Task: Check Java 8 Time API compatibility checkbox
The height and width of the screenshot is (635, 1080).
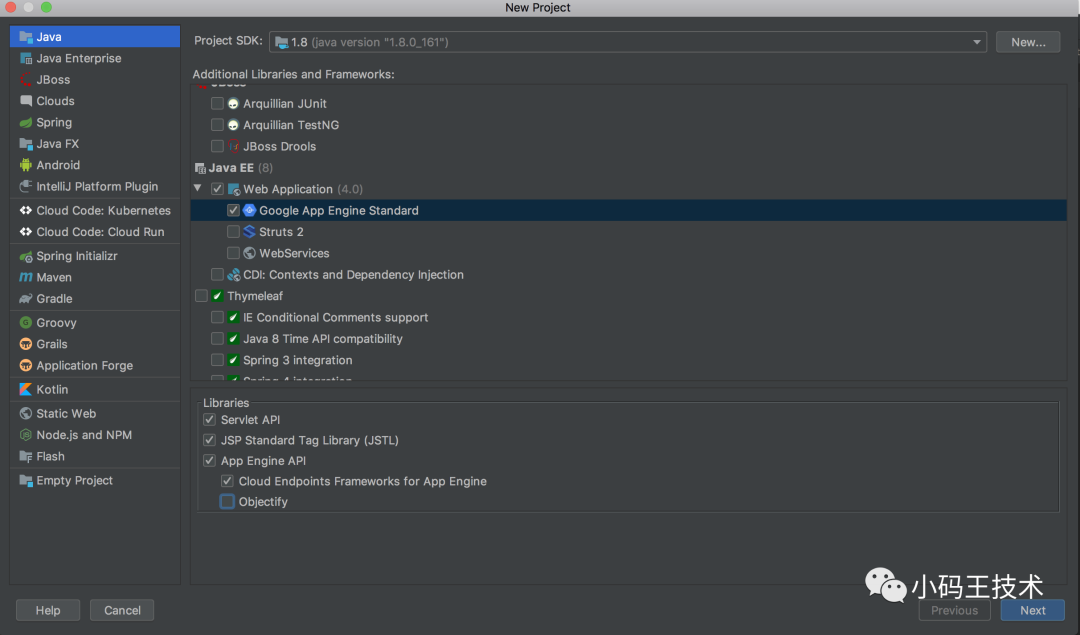Action: pyautogui.click(x=217, y=338)
